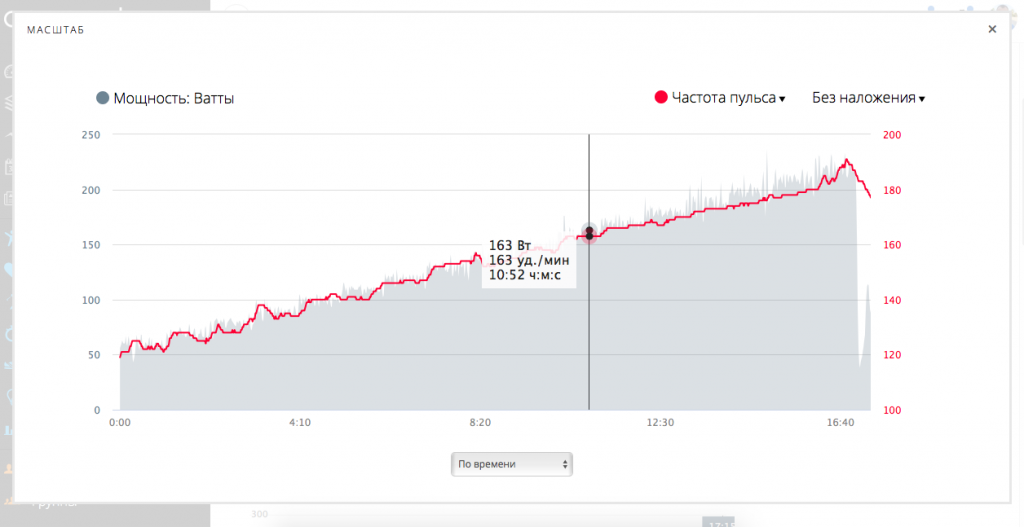This screenshot has height=527, width=1024.
Task: Click the 250 watts axis label
Action: [x=91, y=135]
